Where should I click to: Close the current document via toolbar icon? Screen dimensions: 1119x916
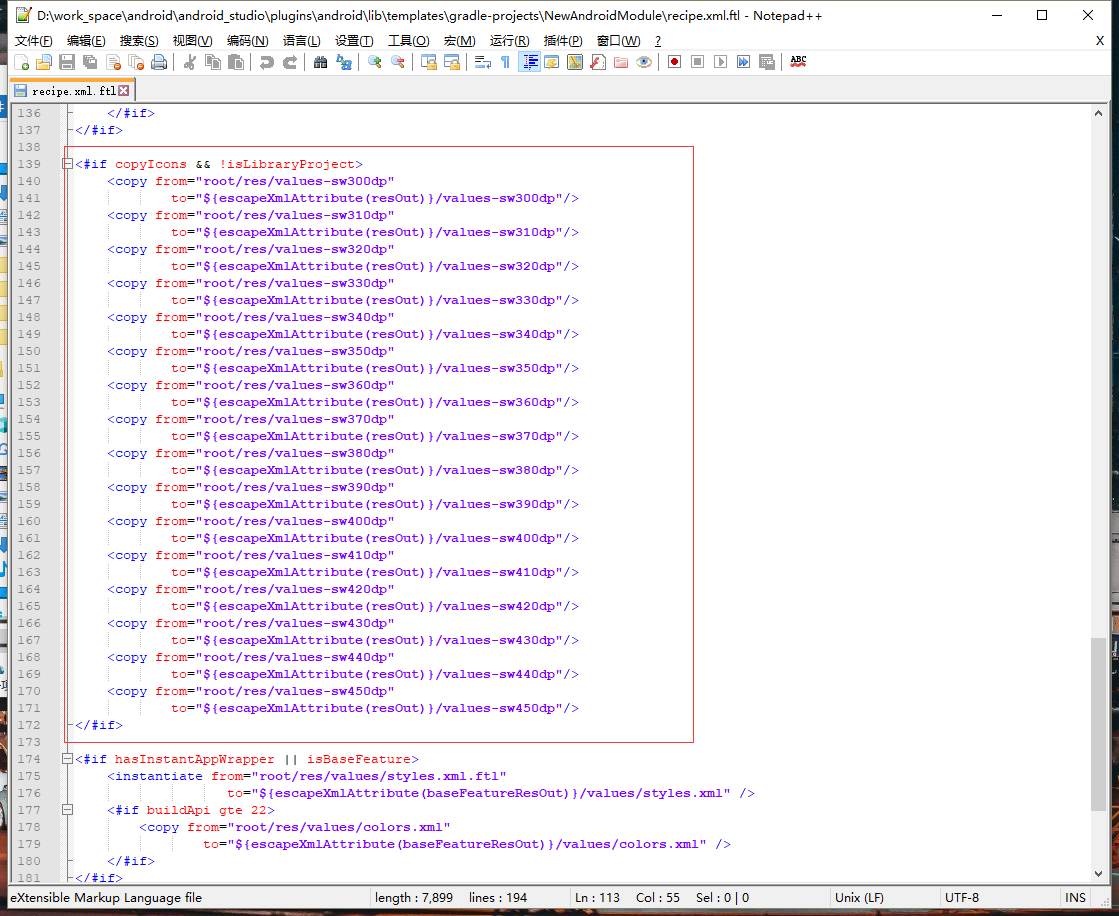(x=113, y=63)
